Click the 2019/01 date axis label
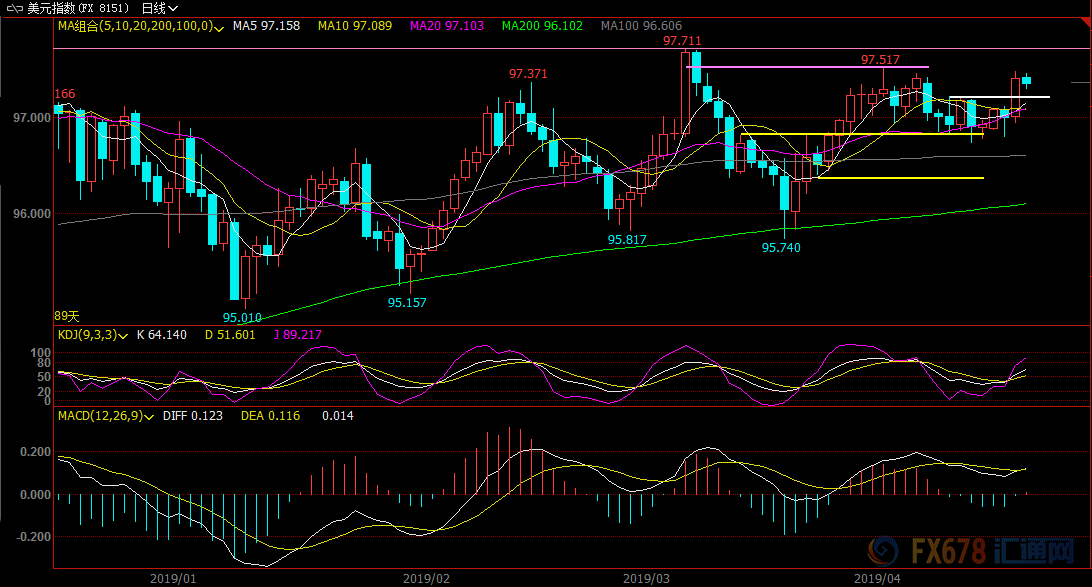 (173, 579)
